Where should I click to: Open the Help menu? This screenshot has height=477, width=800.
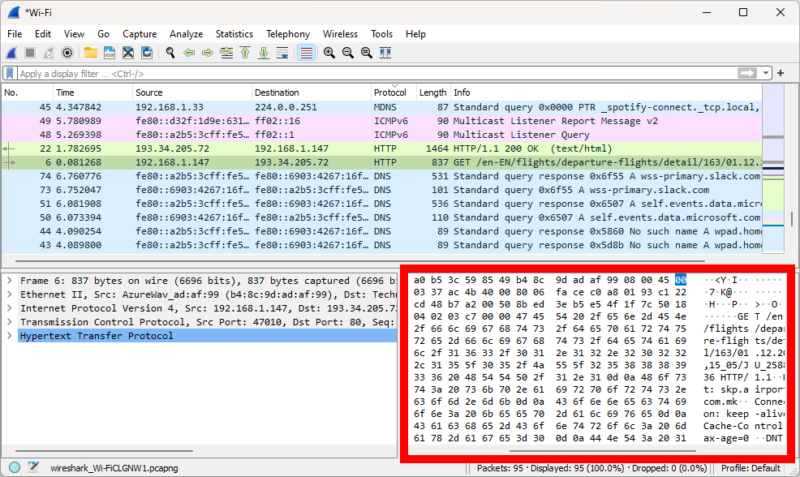415,34
